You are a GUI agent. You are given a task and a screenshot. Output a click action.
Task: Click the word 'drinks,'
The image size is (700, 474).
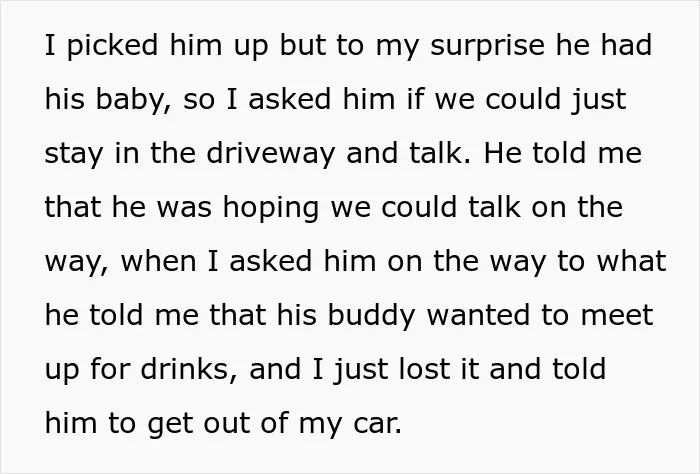189,370
